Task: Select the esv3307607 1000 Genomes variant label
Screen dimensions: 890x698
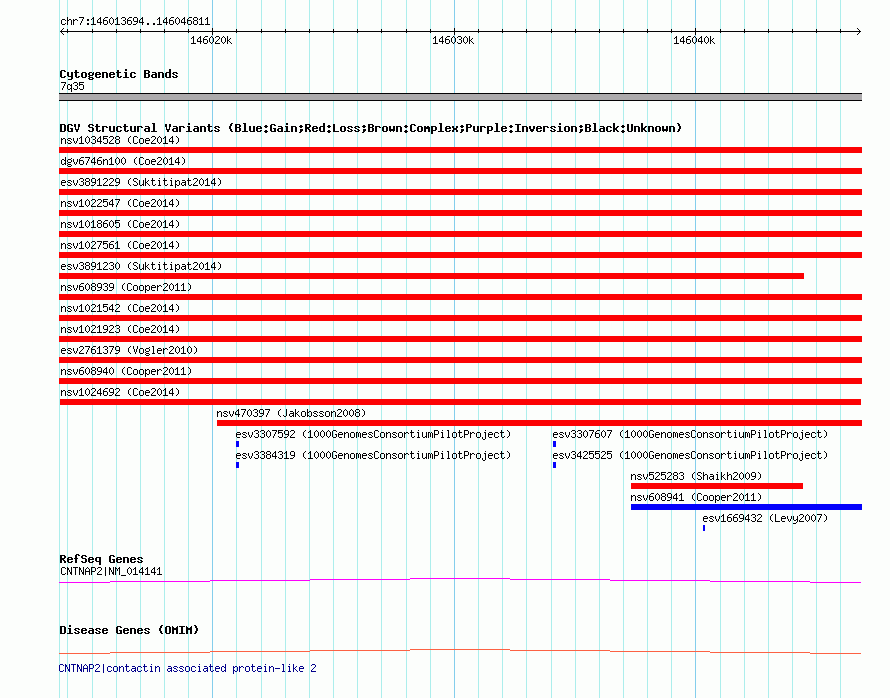Action: pyautogui.click(x=690, y=434)
